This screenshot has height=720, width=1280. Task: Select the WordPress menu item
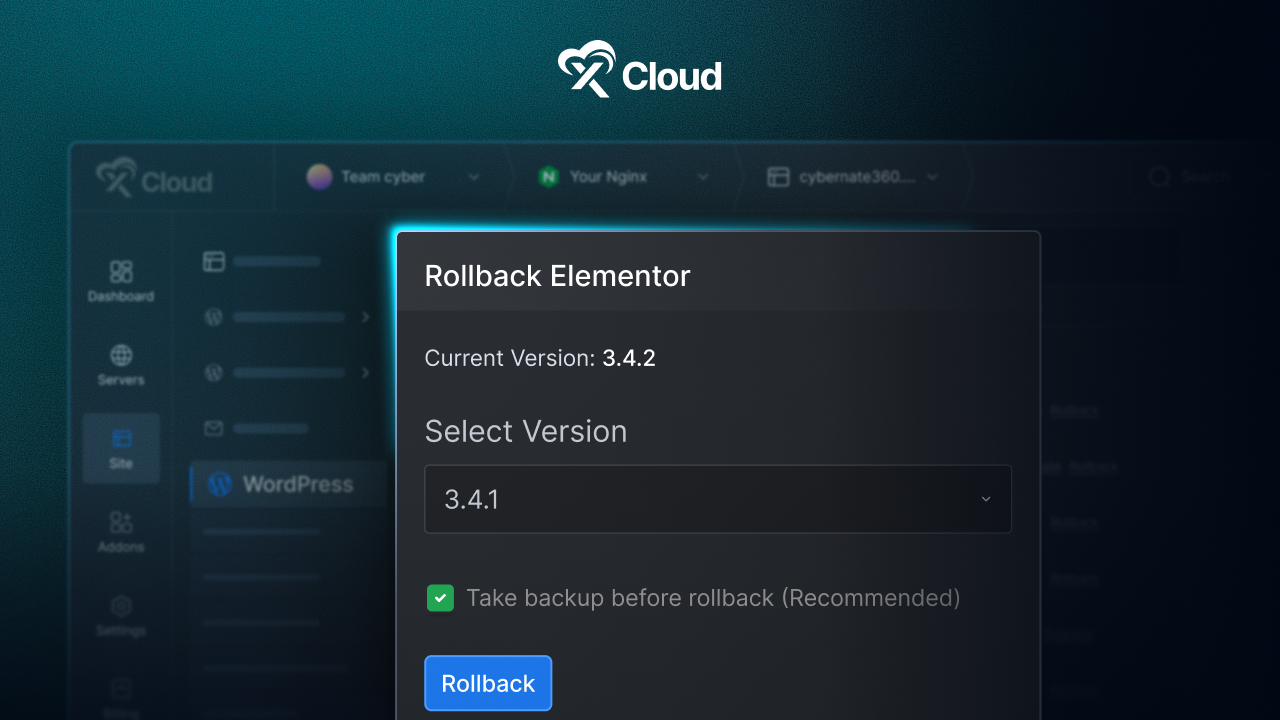282,485
